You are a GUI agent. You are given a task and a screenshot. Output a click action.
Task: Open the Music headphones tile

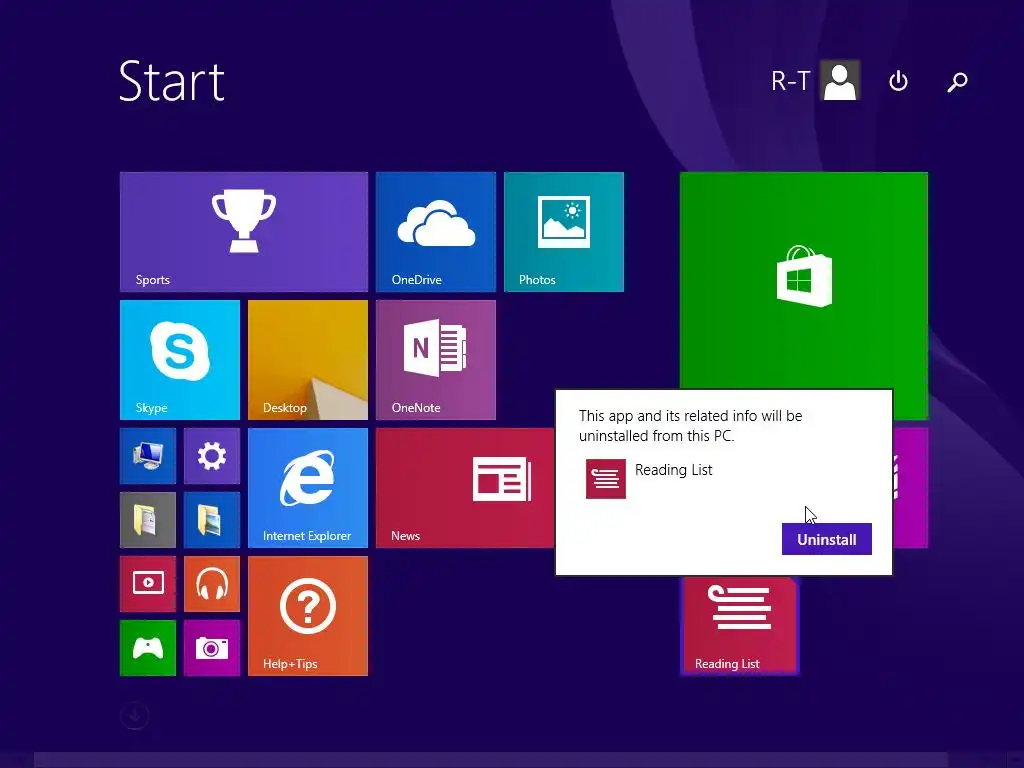212,584
